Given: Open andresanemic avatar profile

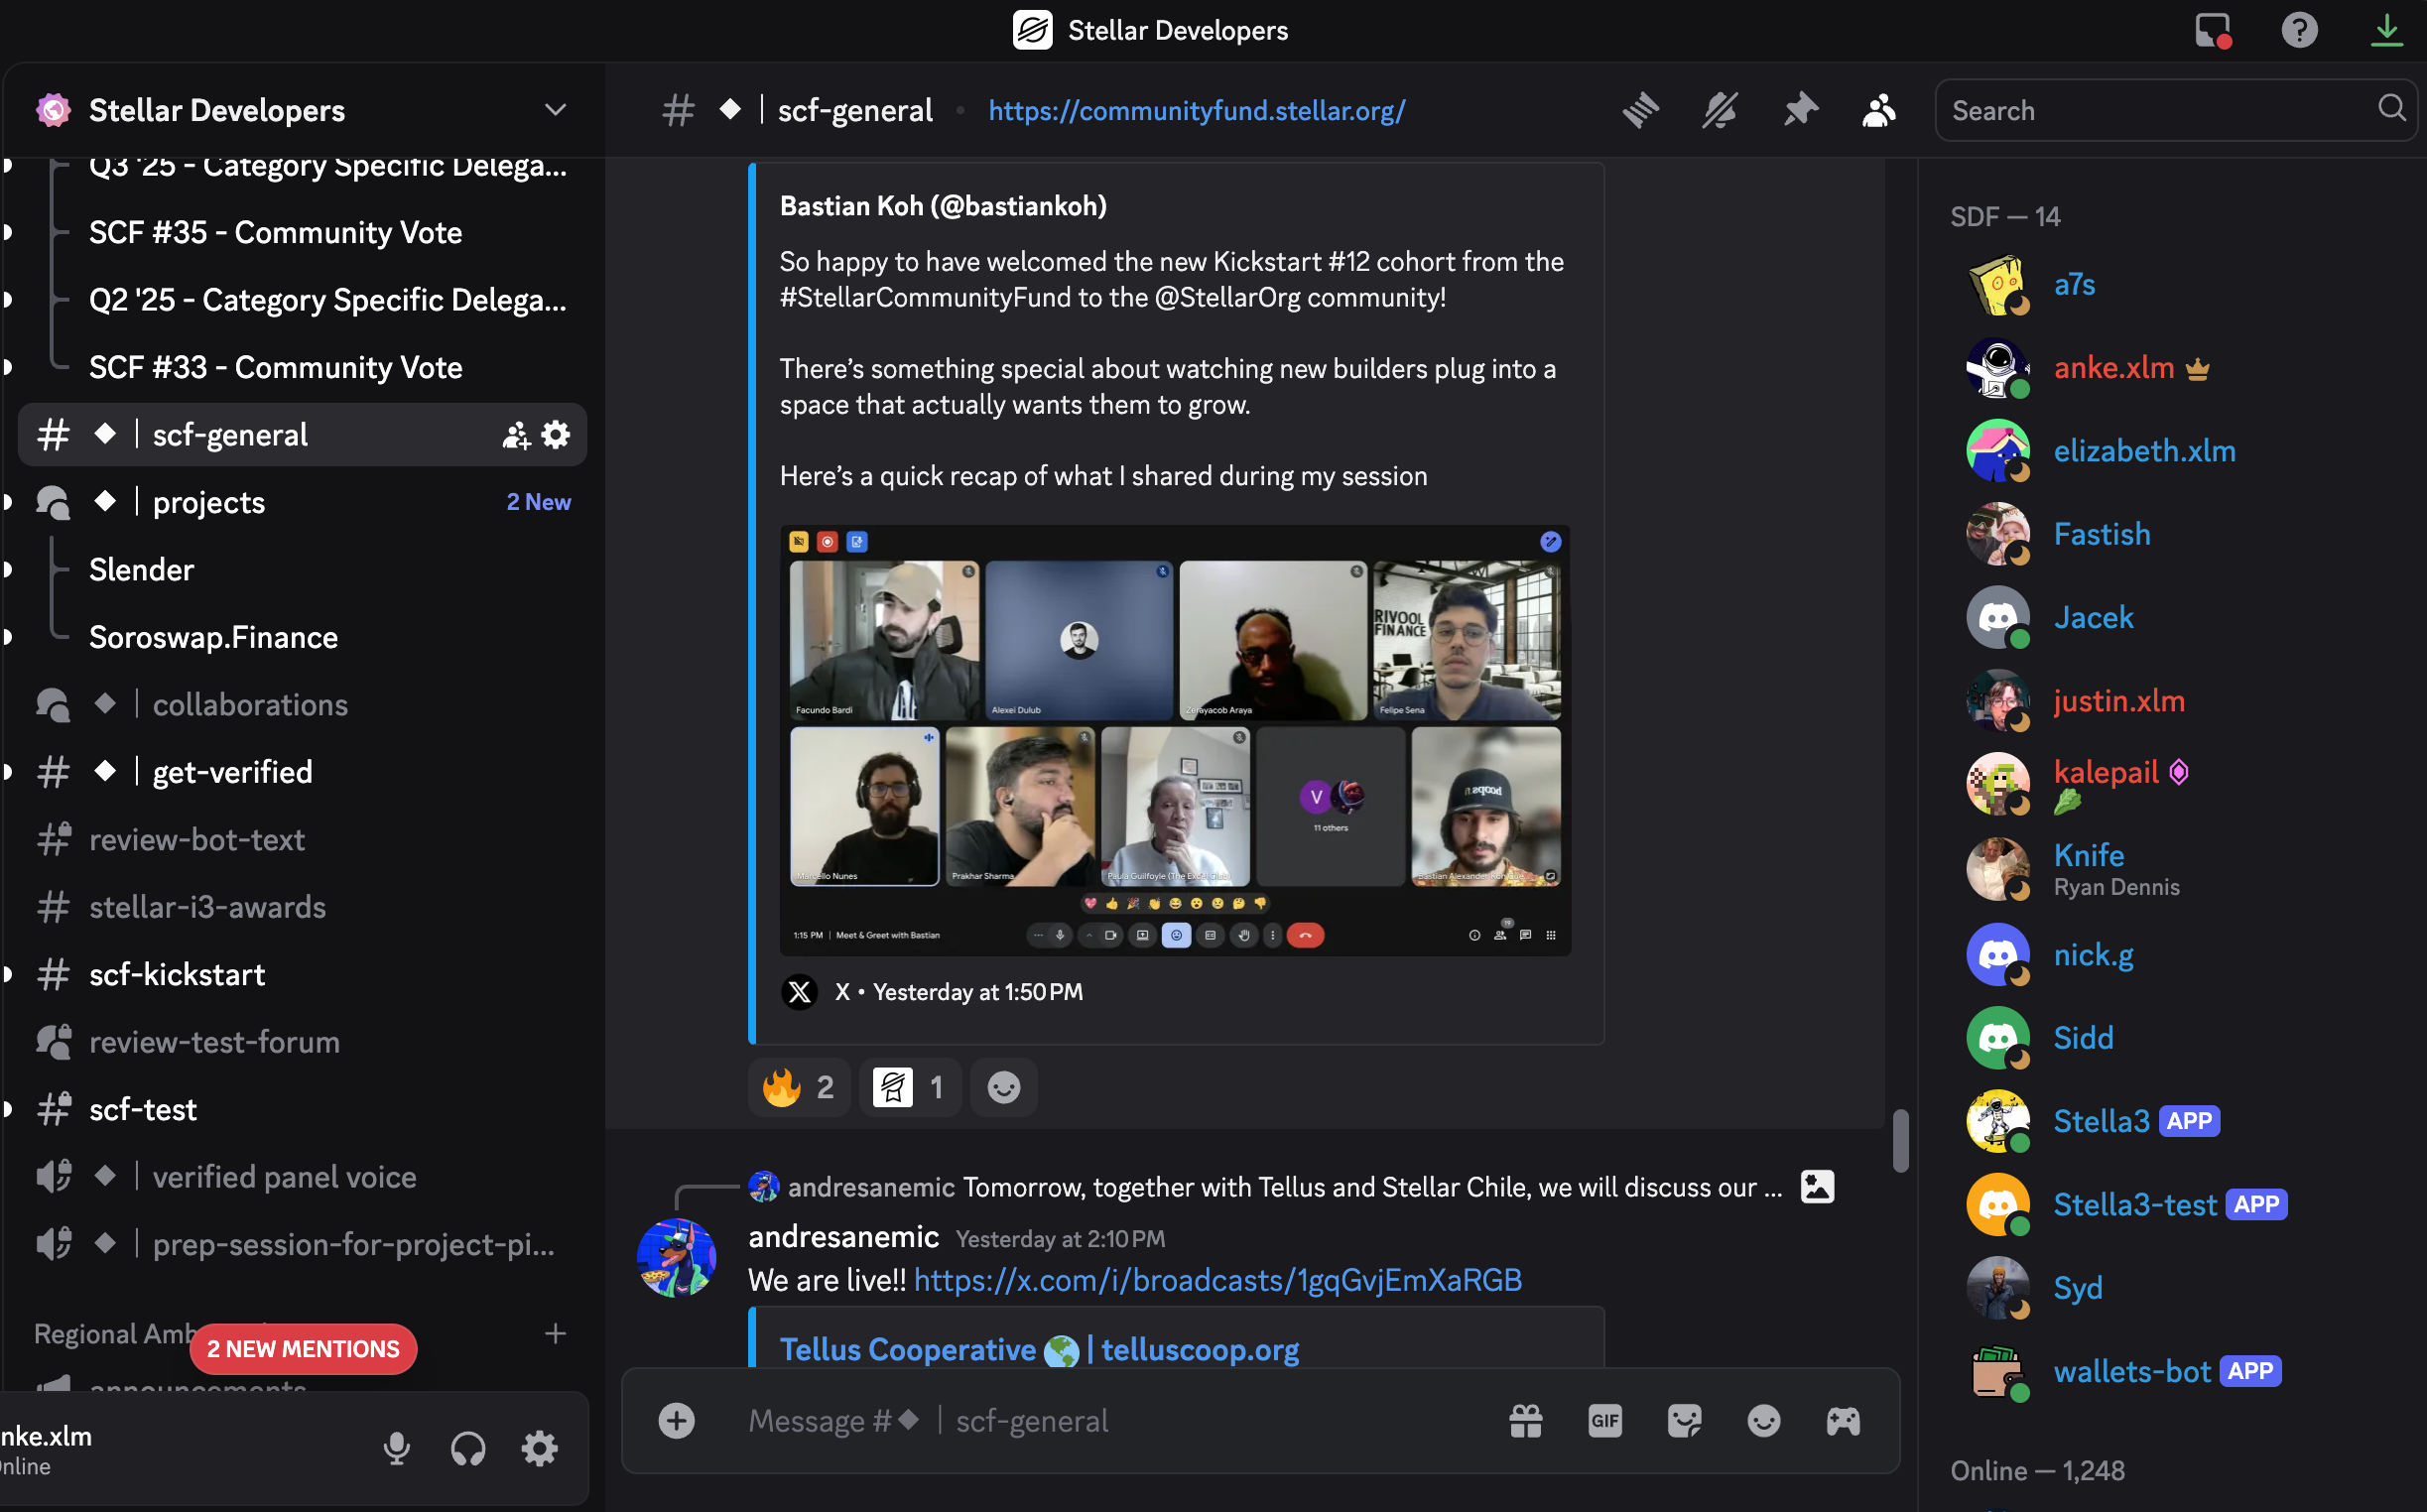Looking at the screenshot, I should coord(677,1257).
